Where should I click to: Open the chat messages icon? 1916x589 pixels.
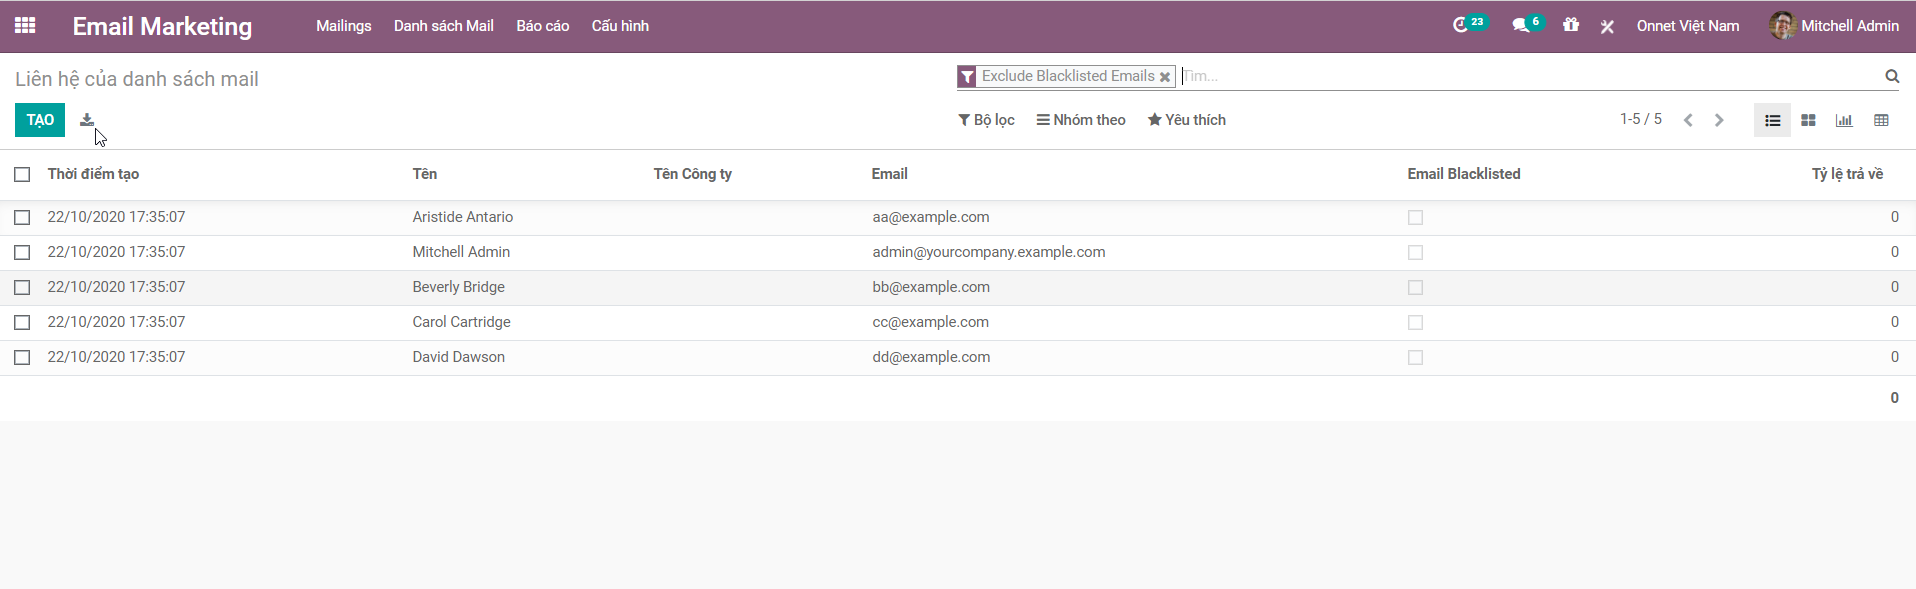(x=1521, y=25)
